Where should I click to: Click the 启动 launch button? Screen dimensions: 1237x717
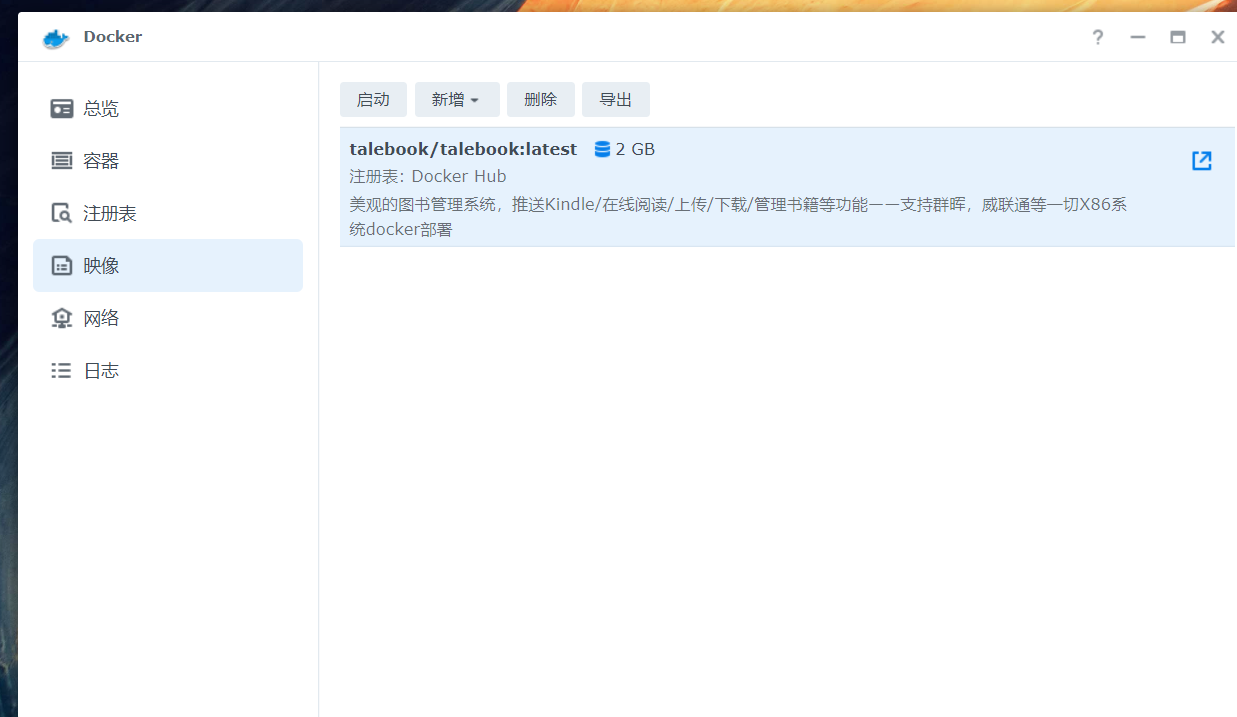[x=373, y=99]
